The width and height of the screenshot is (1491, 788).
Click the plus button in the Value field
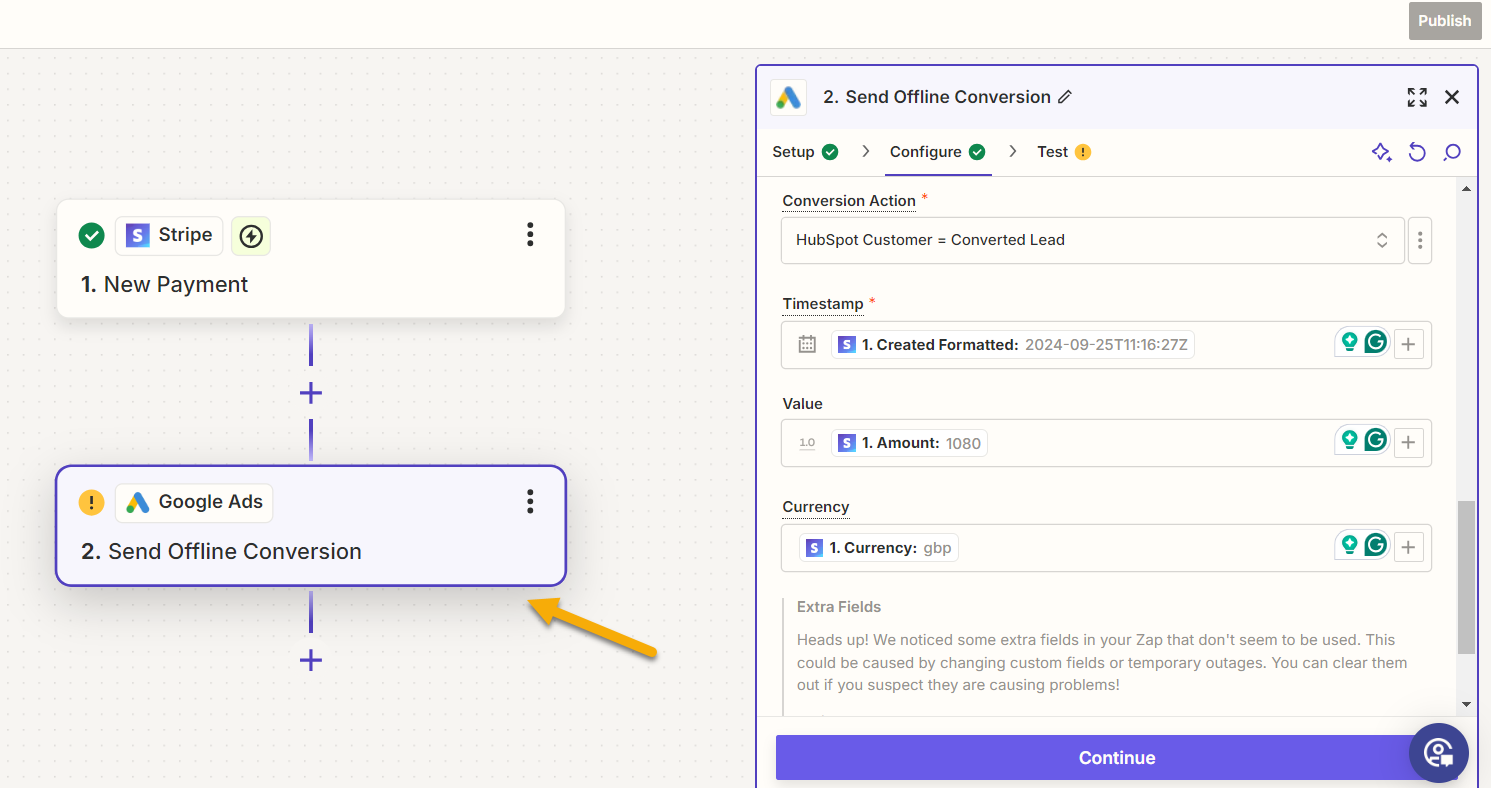(1409, 443)
